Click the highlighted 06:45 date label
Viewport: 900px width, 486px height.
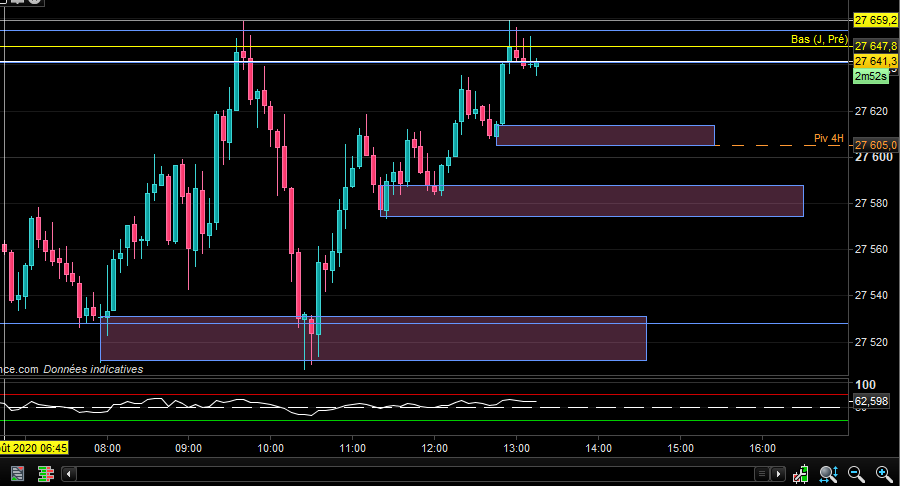[x=34, y=448]
